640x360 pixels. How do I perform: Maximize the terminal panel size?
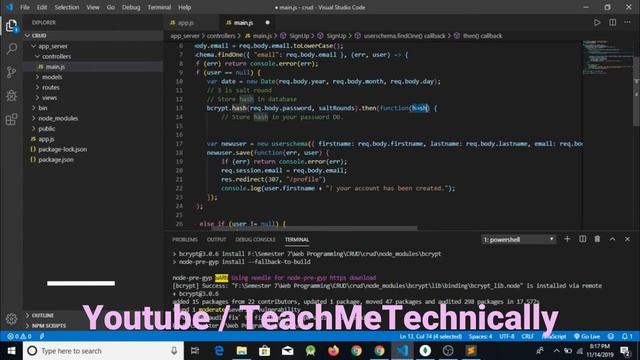click(x=612, y=239)
